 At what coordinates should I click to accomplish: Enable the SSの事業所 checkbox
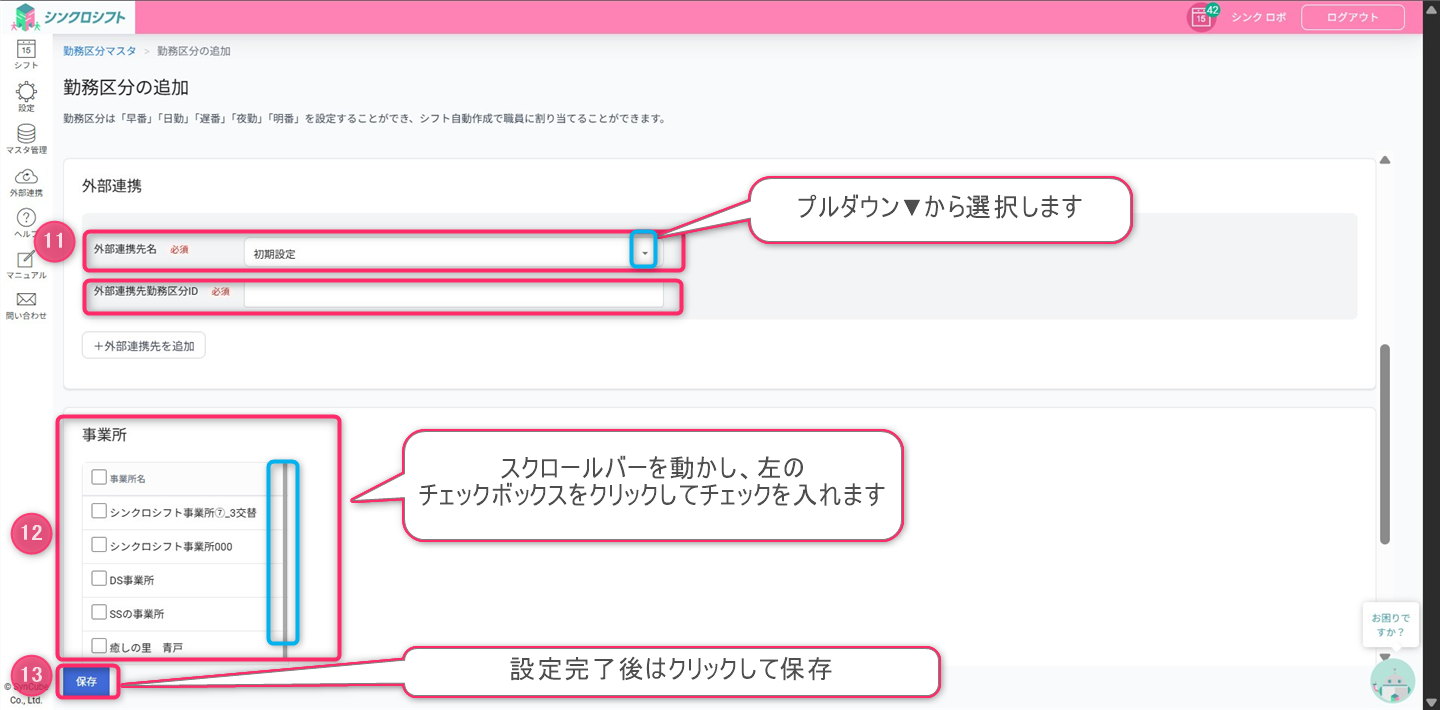point(99,612)
